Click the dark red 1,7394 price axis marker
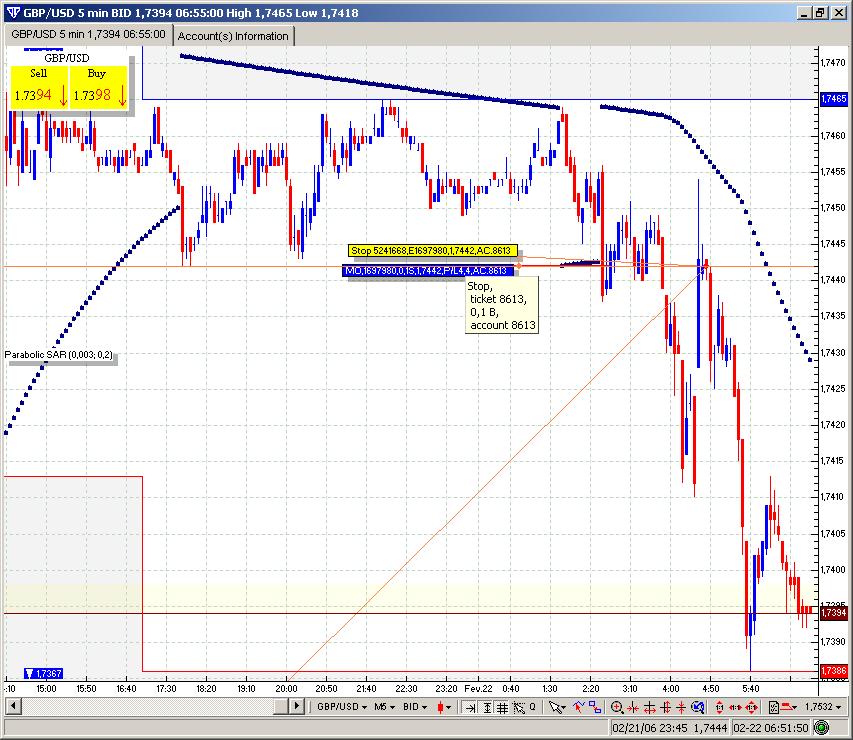Viewport: 853px width, 740px height. point(833,613)
